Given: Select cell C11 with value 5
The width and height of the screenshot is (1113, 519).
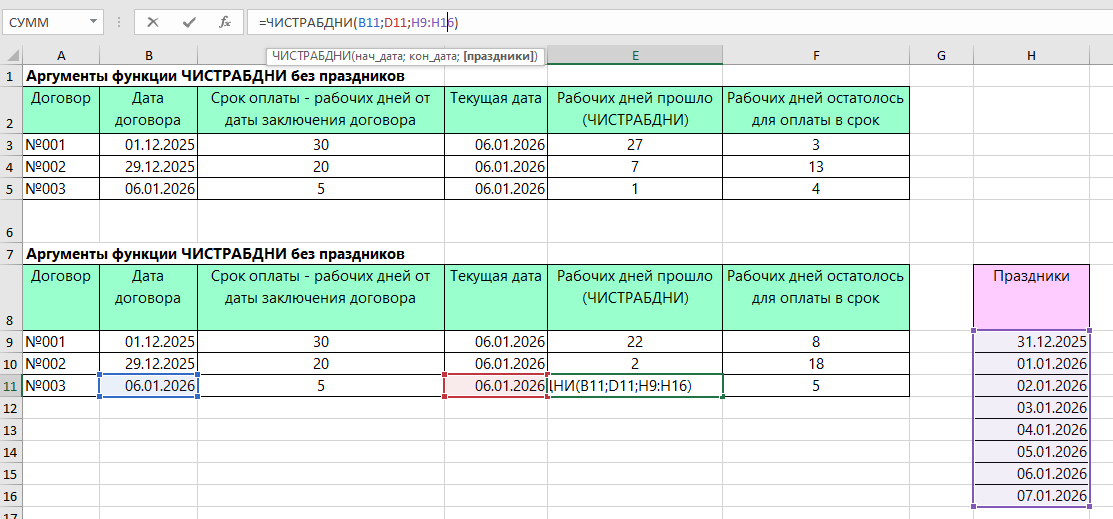Looking at the screenshot, I should [321, 386].
